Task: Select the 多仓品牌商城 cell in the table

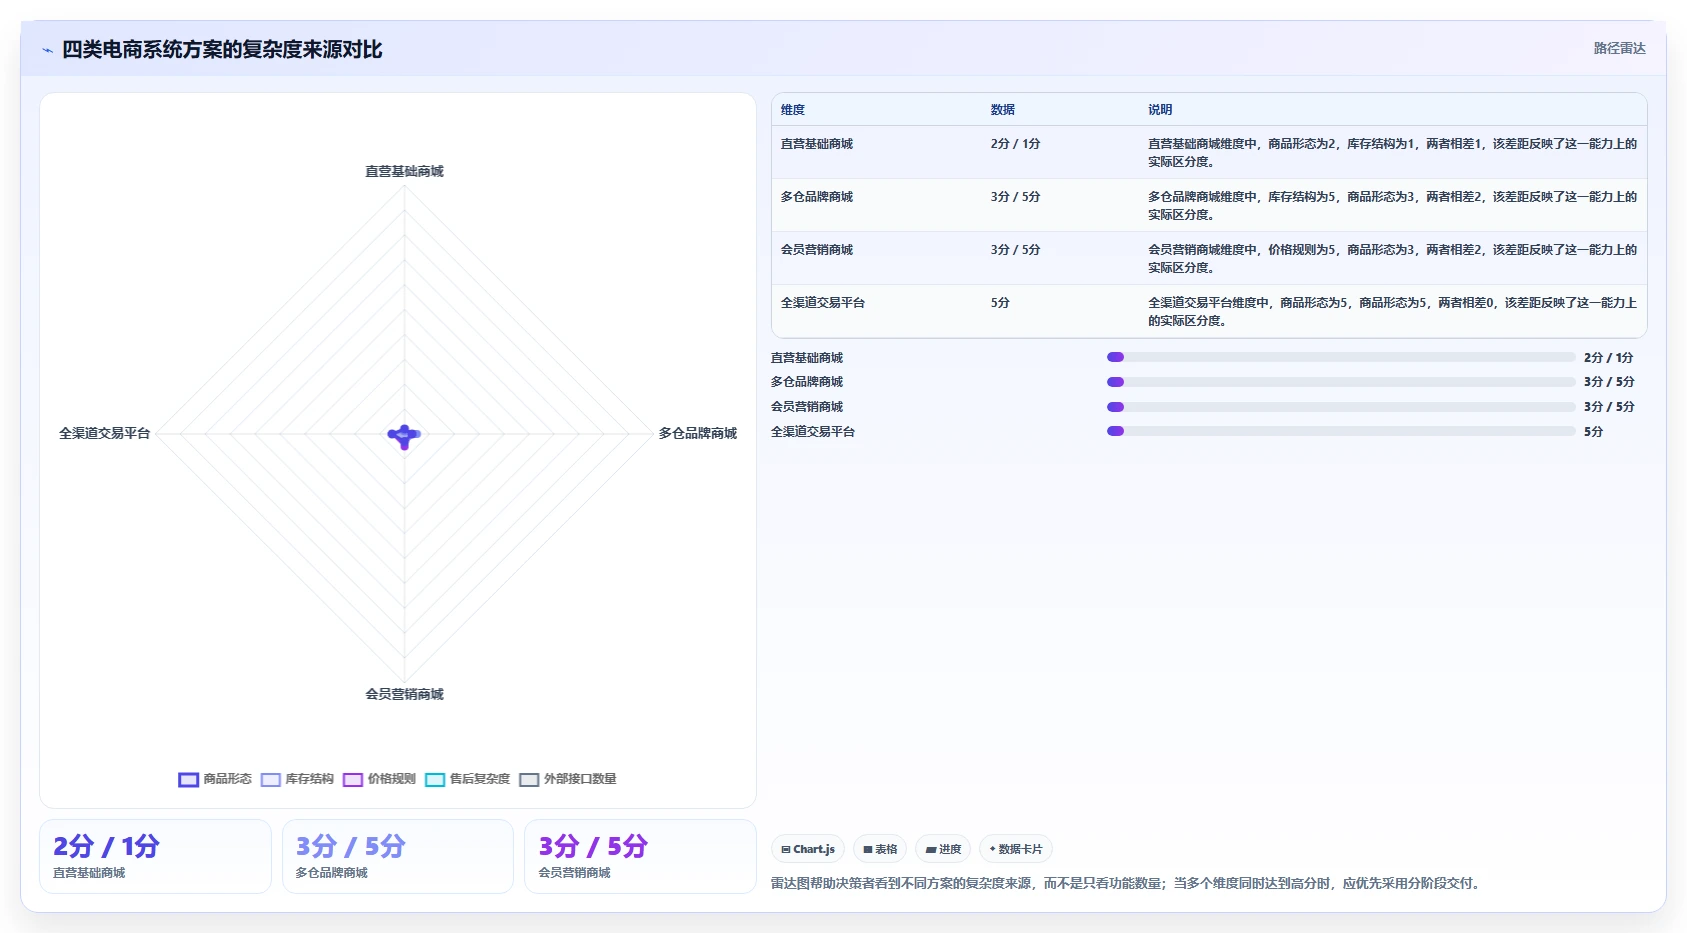Action: (x=817, y=197)
